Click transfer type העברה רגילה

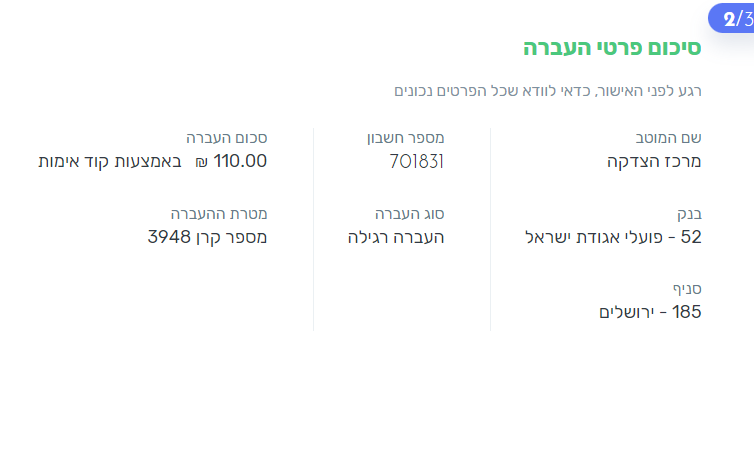(395, 237)
